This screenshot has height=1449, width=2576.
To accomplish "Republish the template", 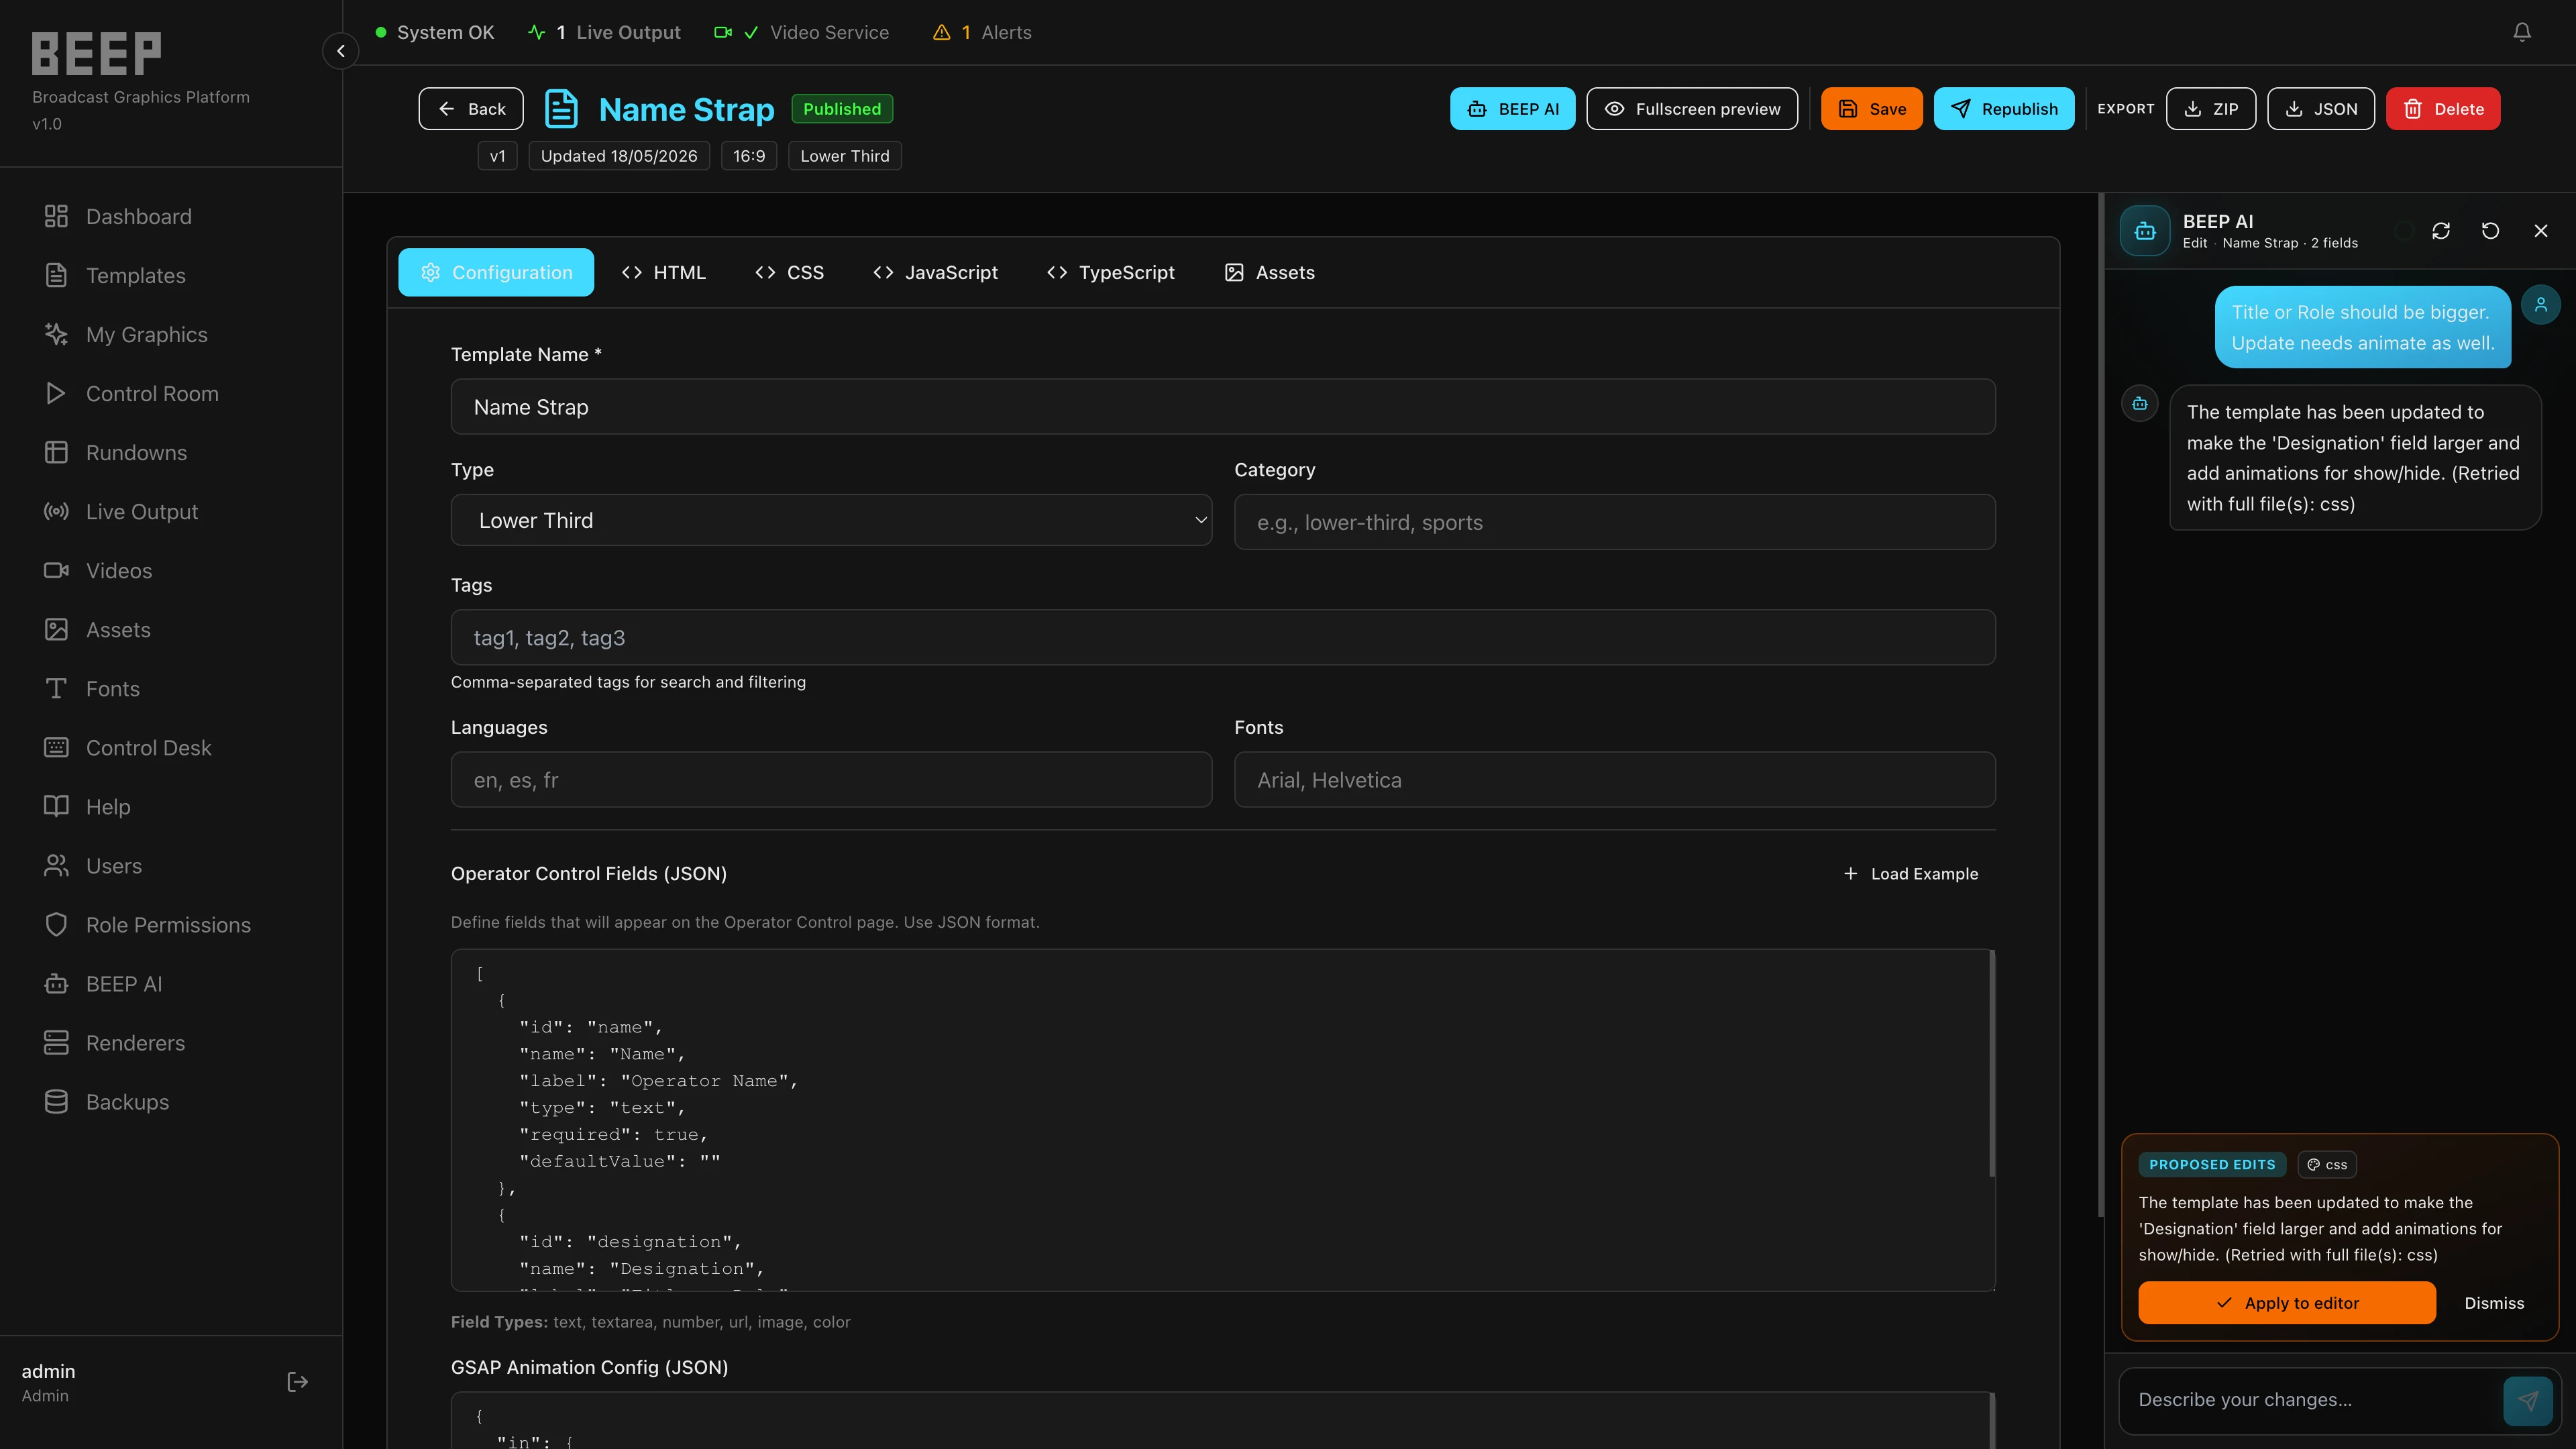I will 2004,108.
